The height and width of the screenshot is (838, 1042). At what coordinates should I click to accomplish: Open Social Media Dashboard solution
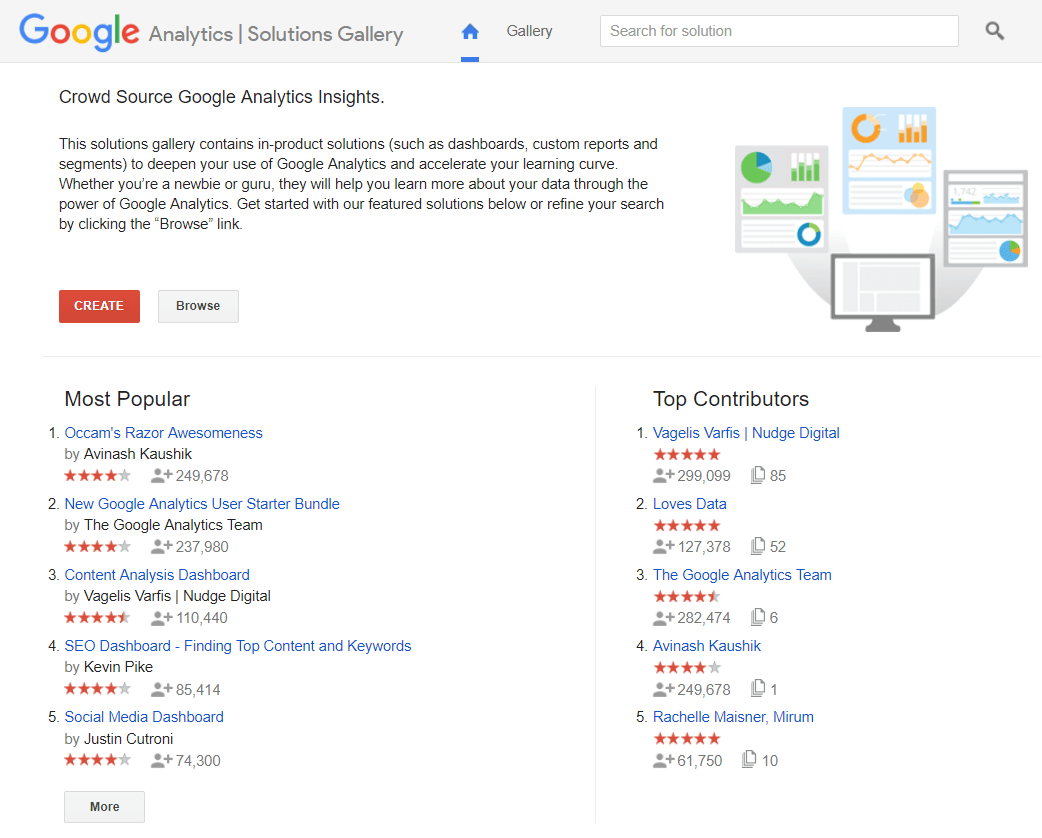coord(144,717)
